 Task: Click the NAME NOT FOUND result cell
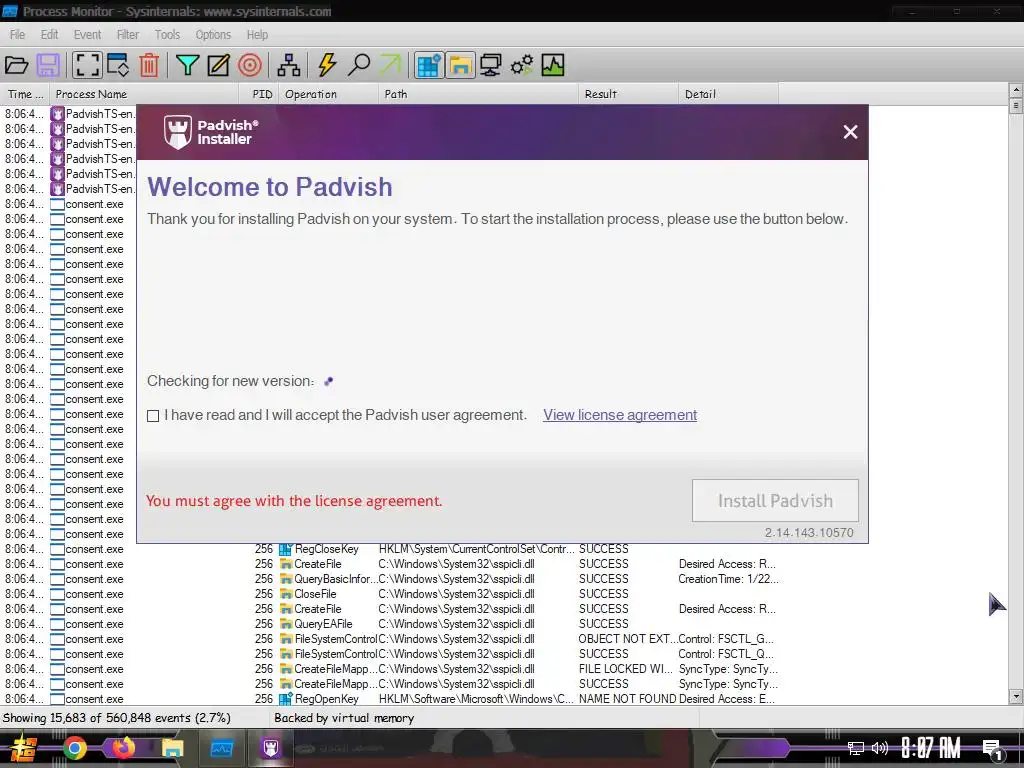pos(628,699)
